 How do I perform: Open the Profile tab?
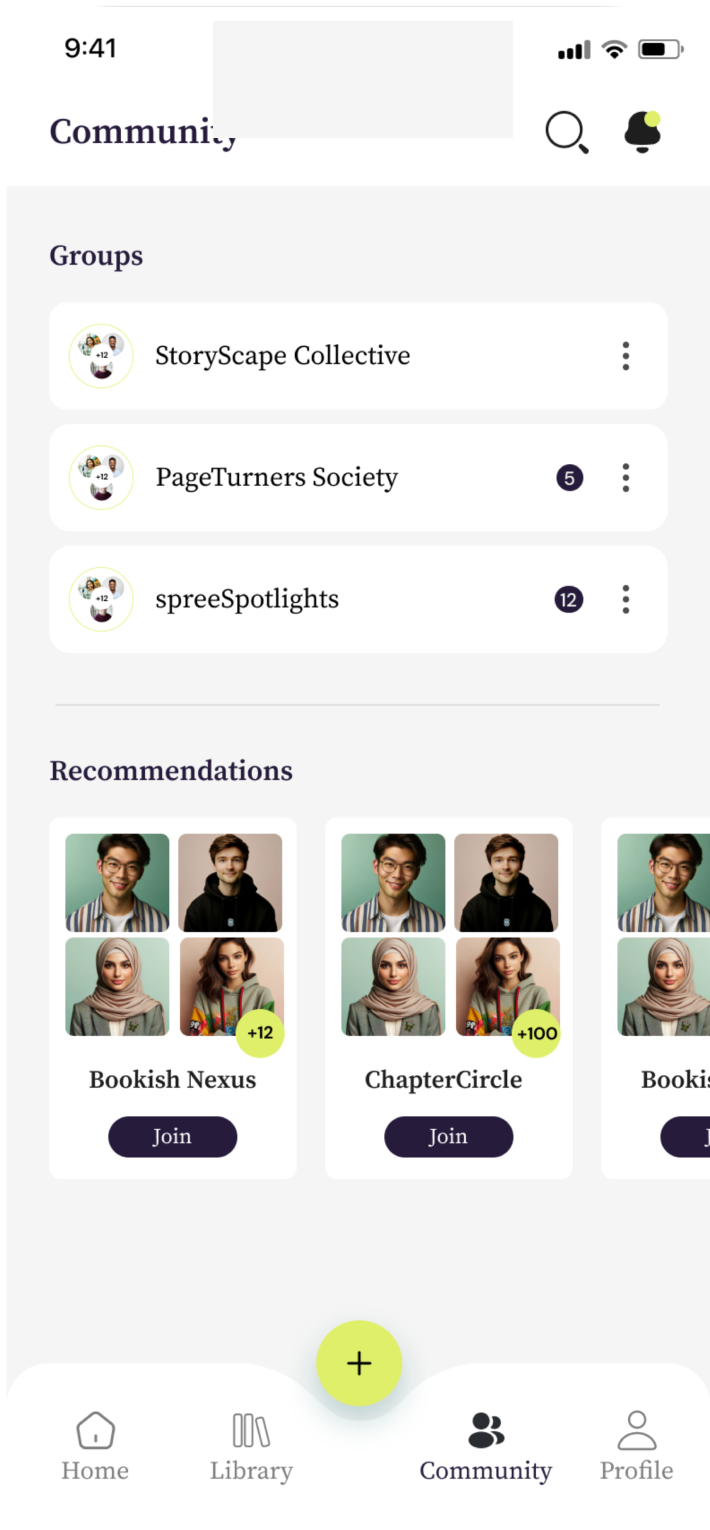tap(636, 1445)
